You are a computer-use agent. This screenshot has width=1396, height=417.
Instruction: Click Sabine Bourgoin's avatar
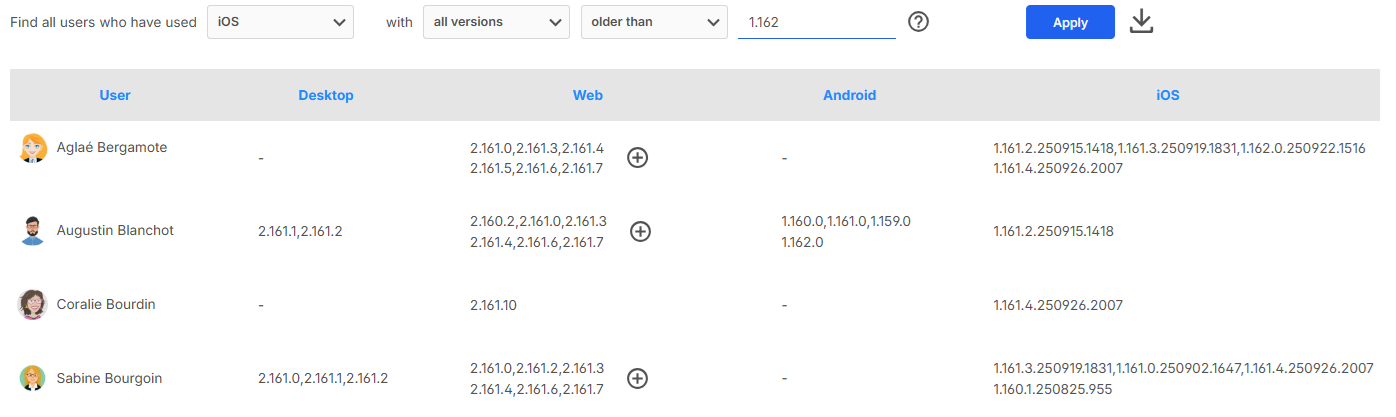pyautogui.click(x=33, y=378)
